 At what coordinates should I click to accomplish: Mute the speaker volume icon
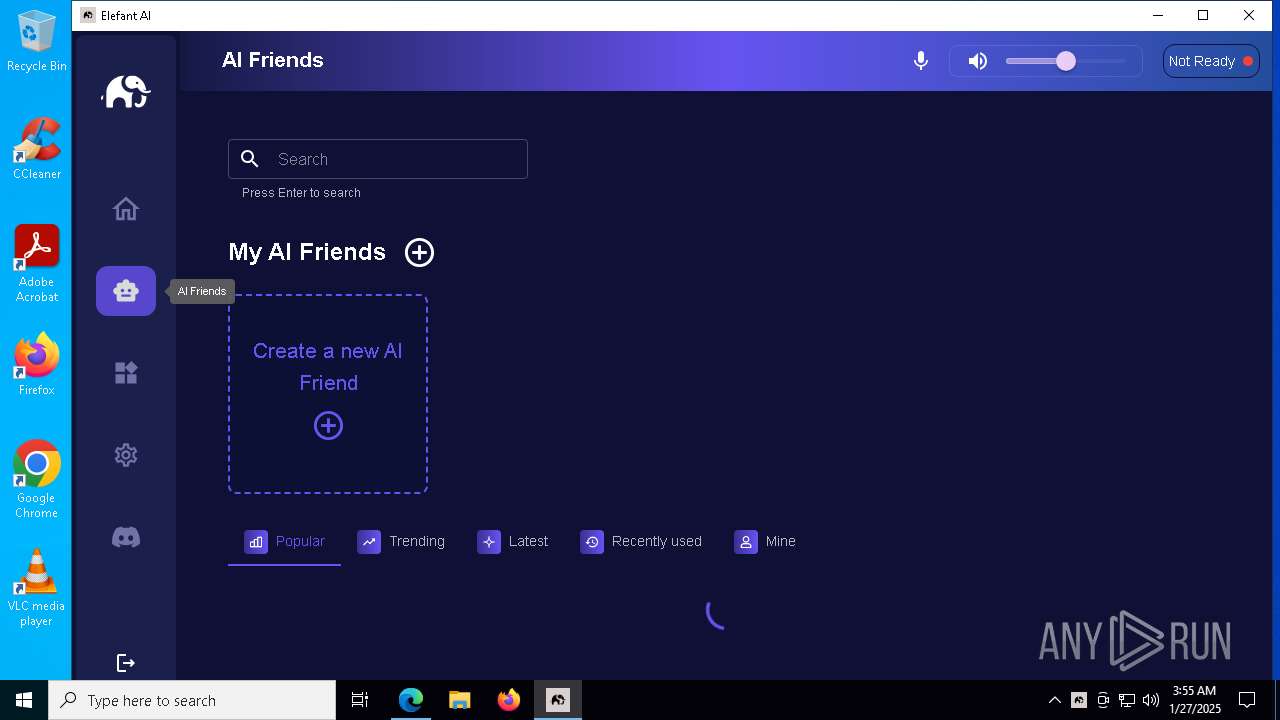978,61
